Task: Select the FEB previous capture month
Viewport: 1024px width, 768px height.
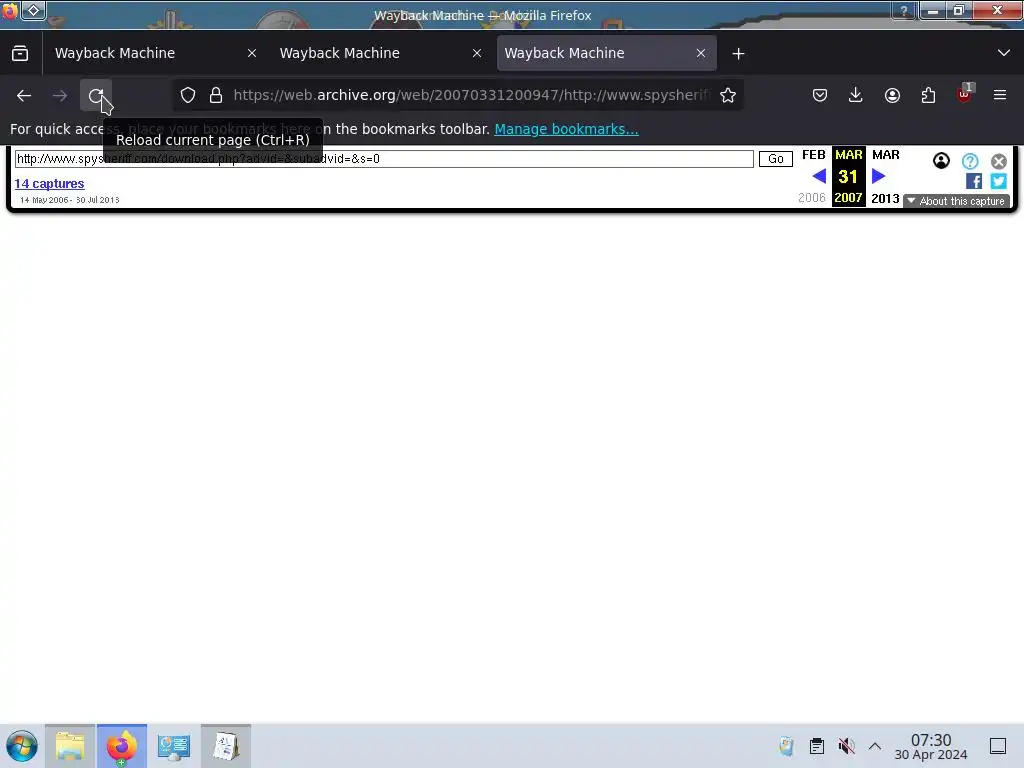Action: click(814, 155)
